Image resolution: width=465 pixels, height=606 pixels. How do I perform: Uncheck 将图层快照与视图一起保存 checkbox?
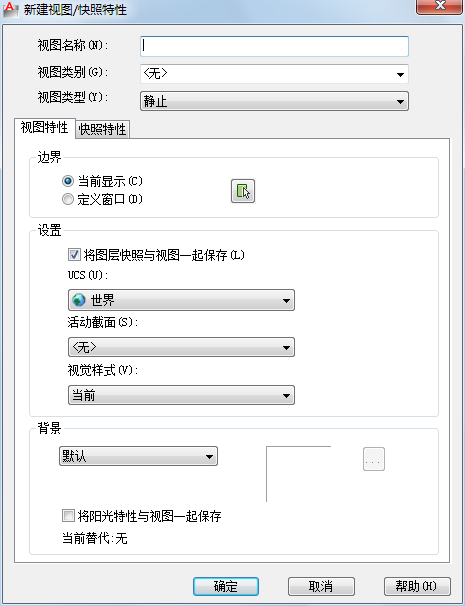click(x=74, y=255)
